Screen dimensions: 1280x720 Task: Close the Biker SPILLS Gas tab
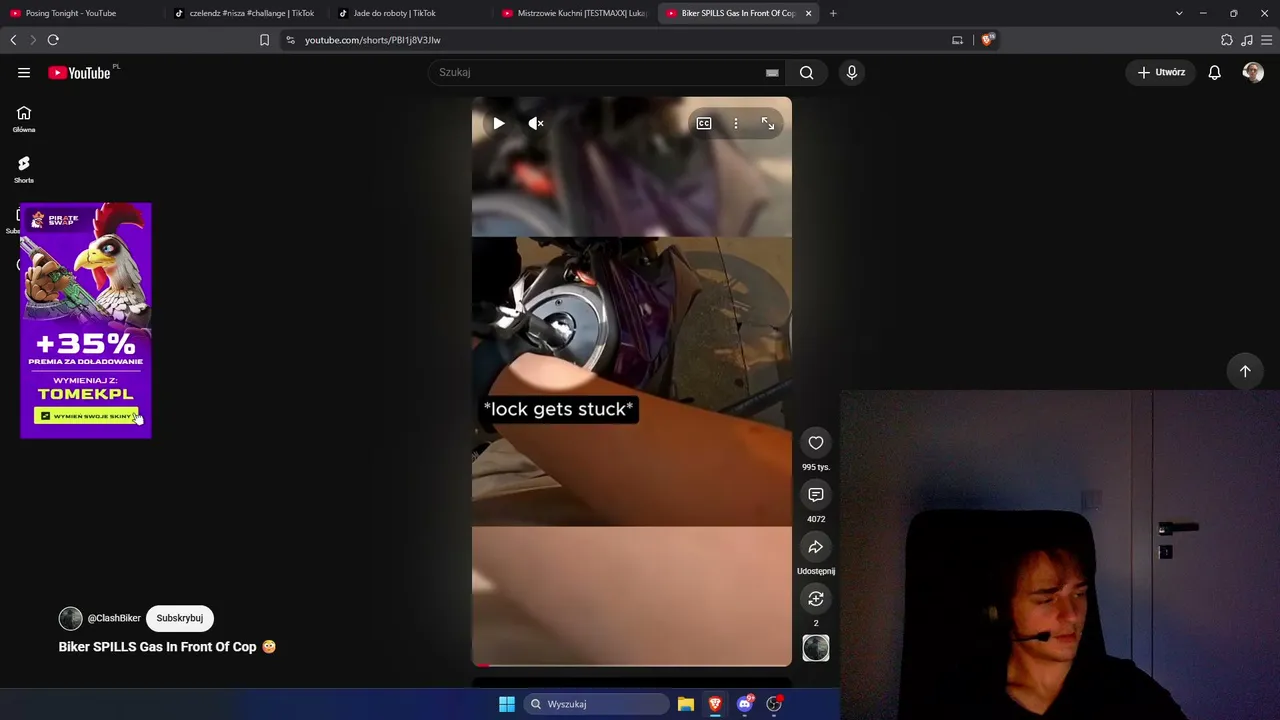point(808,13)
